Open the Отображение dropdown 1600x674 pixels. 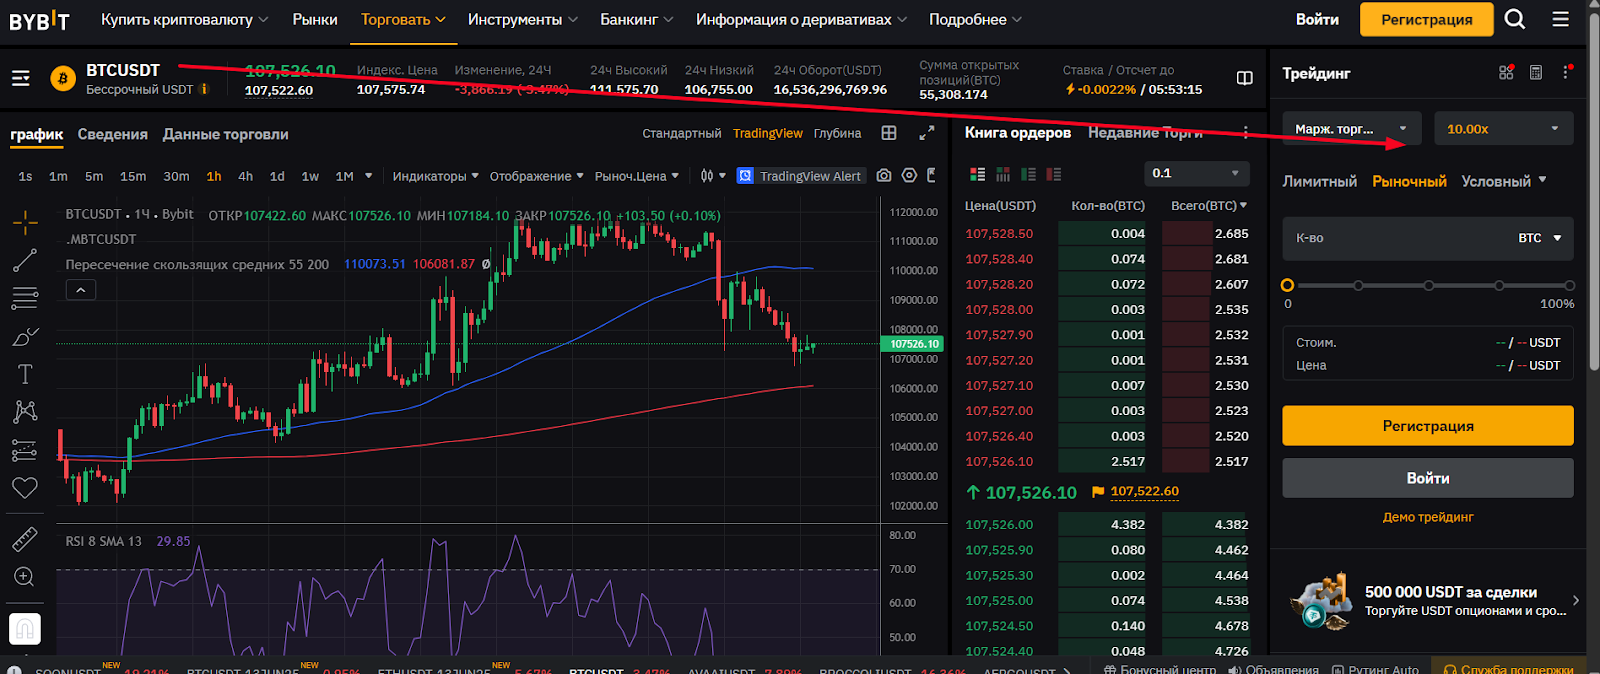click(536, 176)
